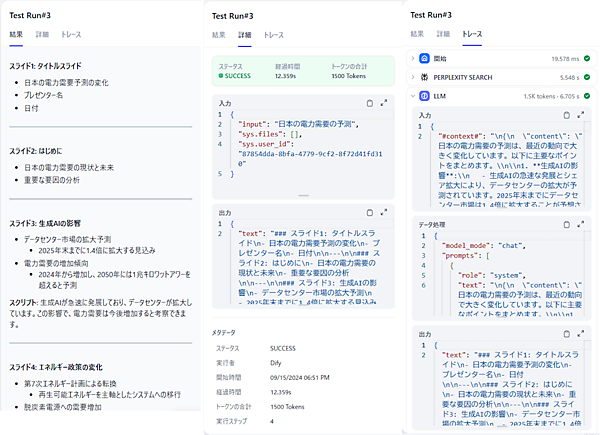The image size is (600, 435).
Task: Open 結果 tab in the node trace panel
Action: click(416, 34)
